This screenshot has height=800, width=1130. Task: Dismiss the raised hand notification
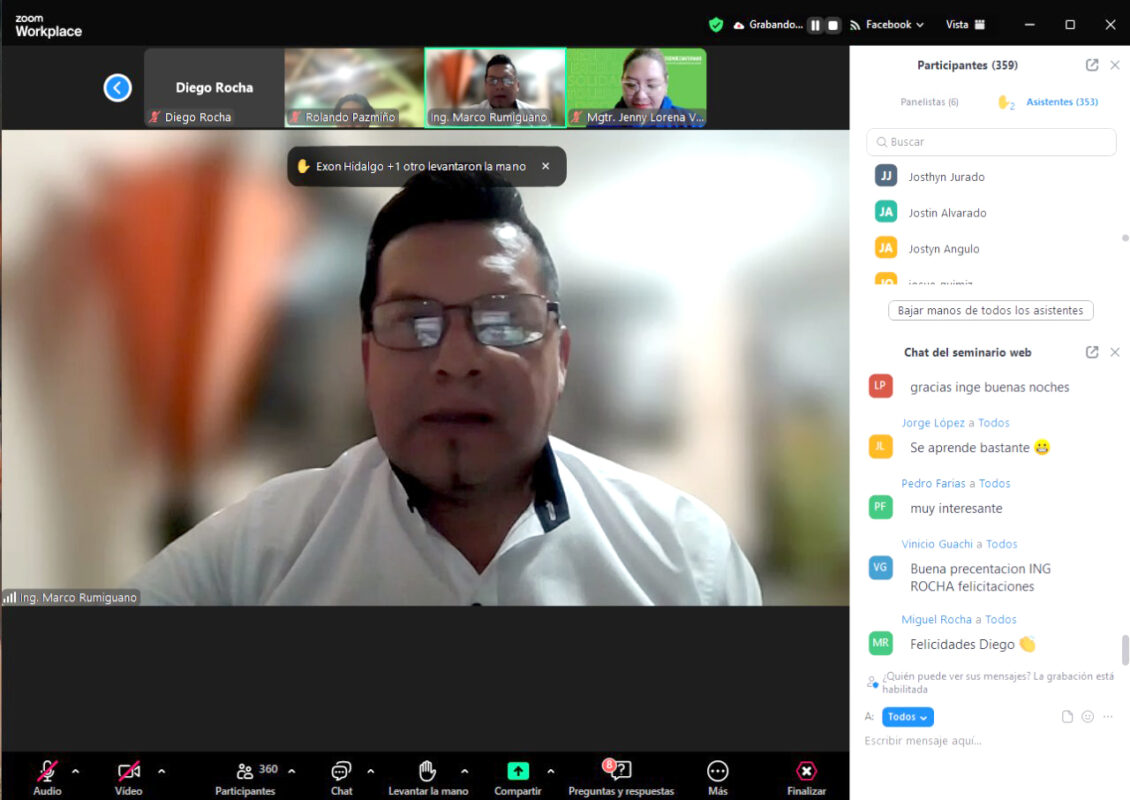click(x=546, y=166)
